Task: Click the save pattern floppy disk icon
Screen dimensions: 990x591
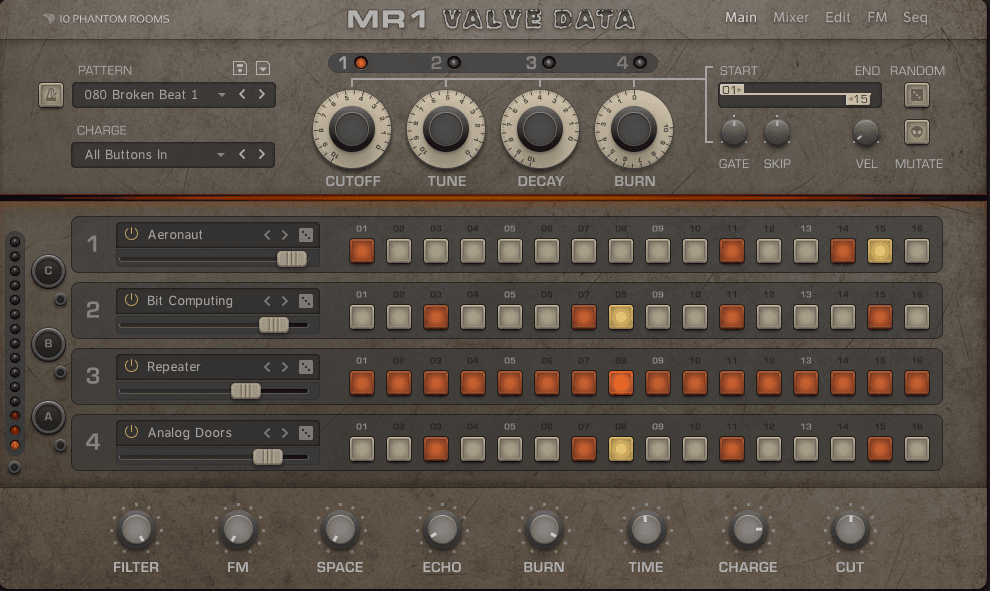Action: [x=240, y=68]
